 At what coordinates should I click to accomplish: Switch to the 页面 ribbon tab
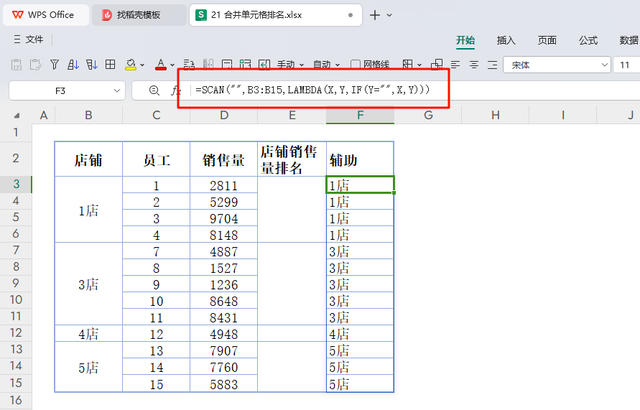pos(547,40)
